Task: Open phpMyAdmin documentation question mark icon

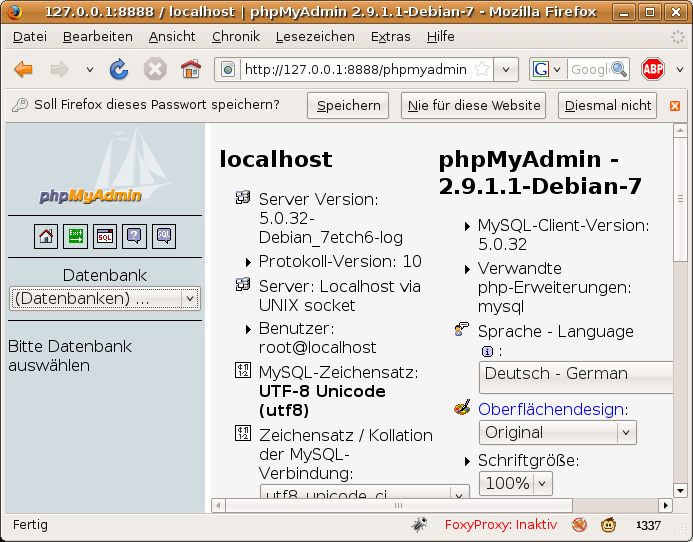Action: 134,237
